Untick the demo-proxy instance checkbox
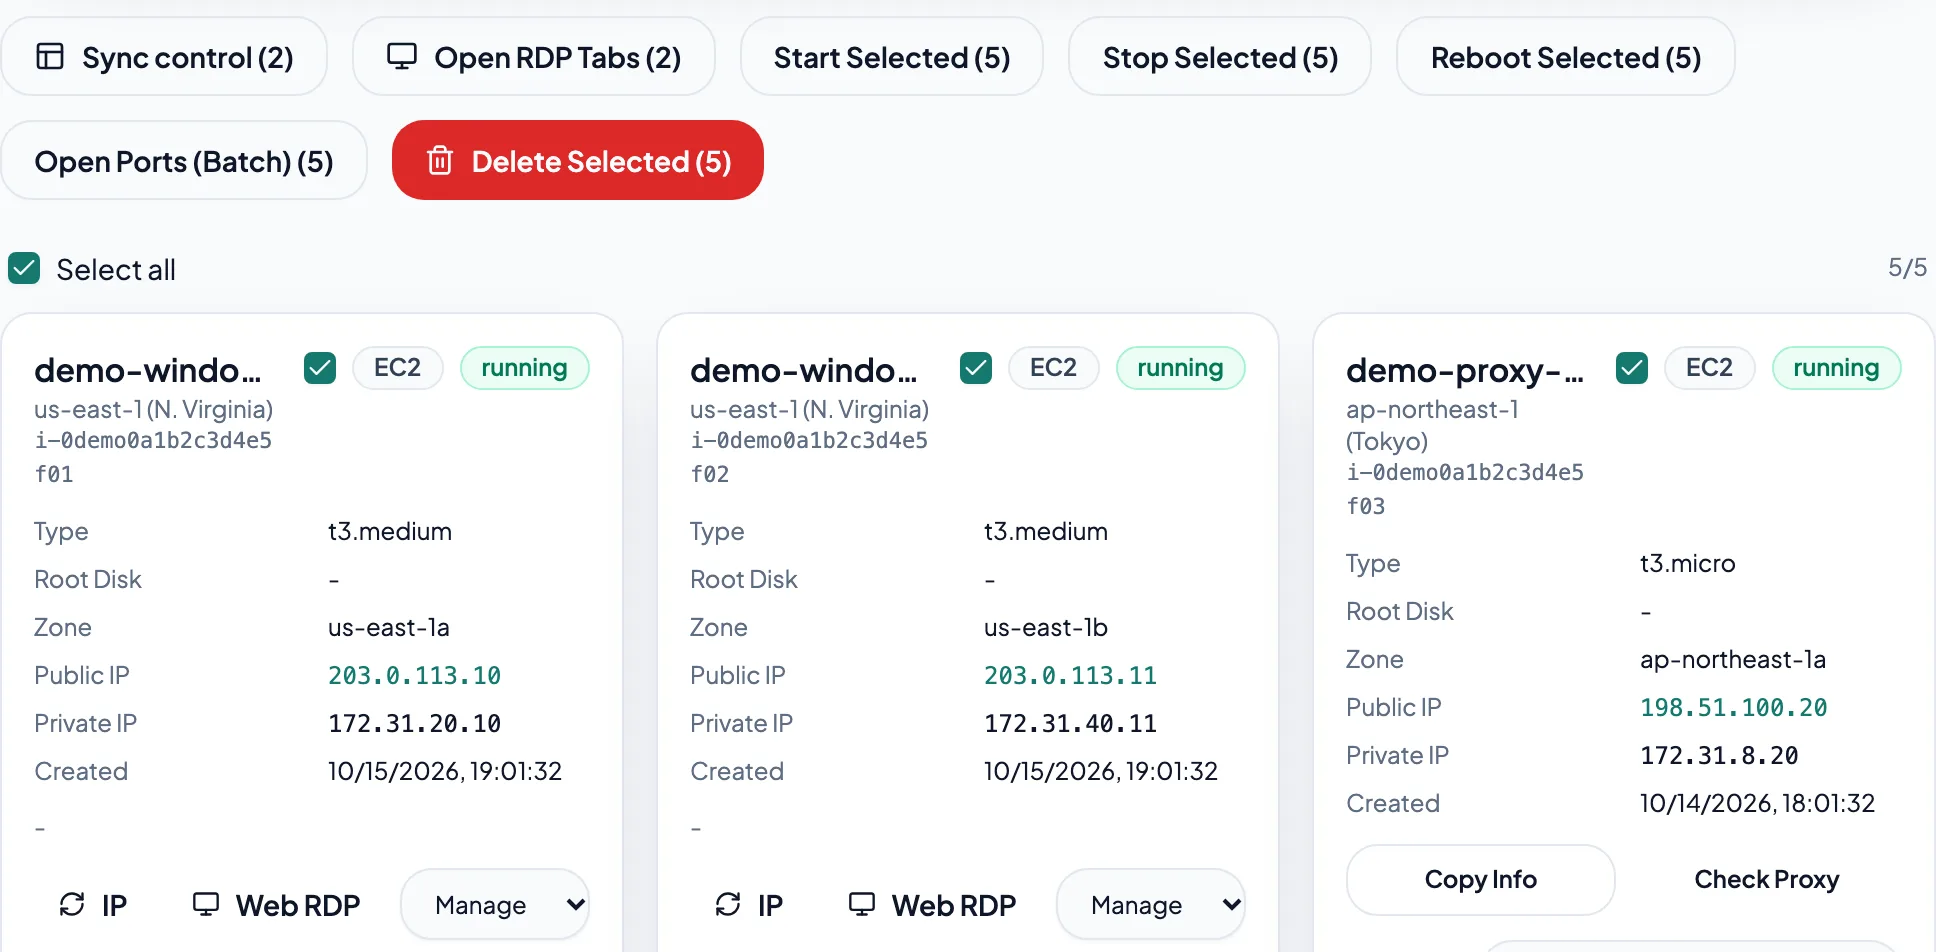Image resolution: width=1936 pixels, height=952 pixels. [1632, 368]
